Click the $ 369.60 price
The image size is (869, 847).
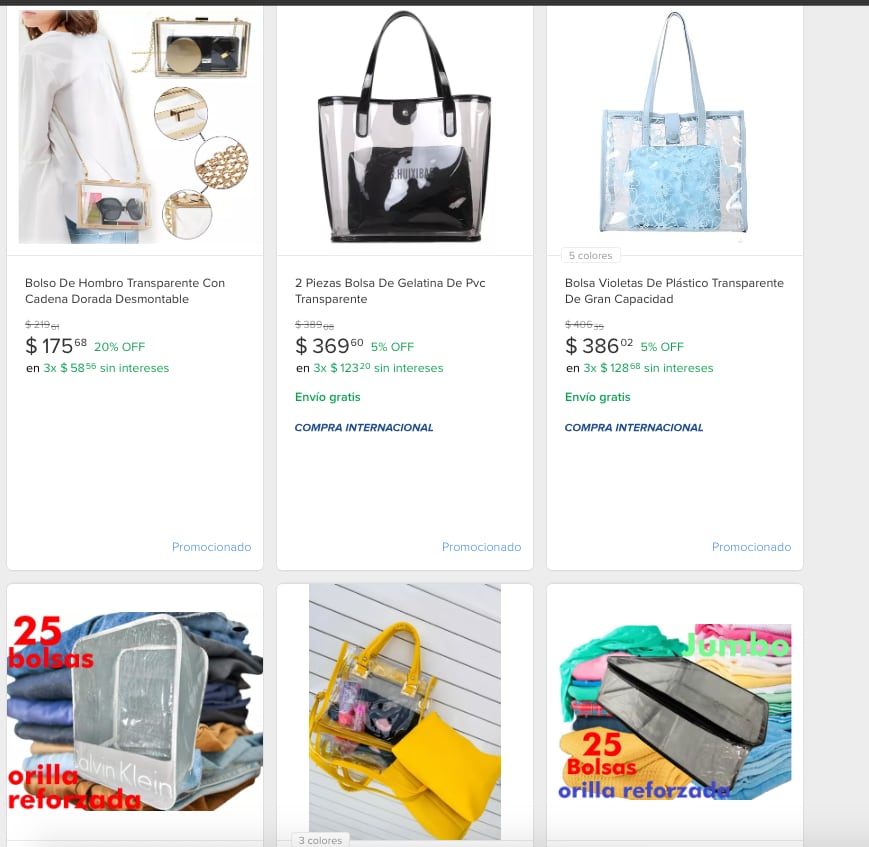tap(329, 346)
